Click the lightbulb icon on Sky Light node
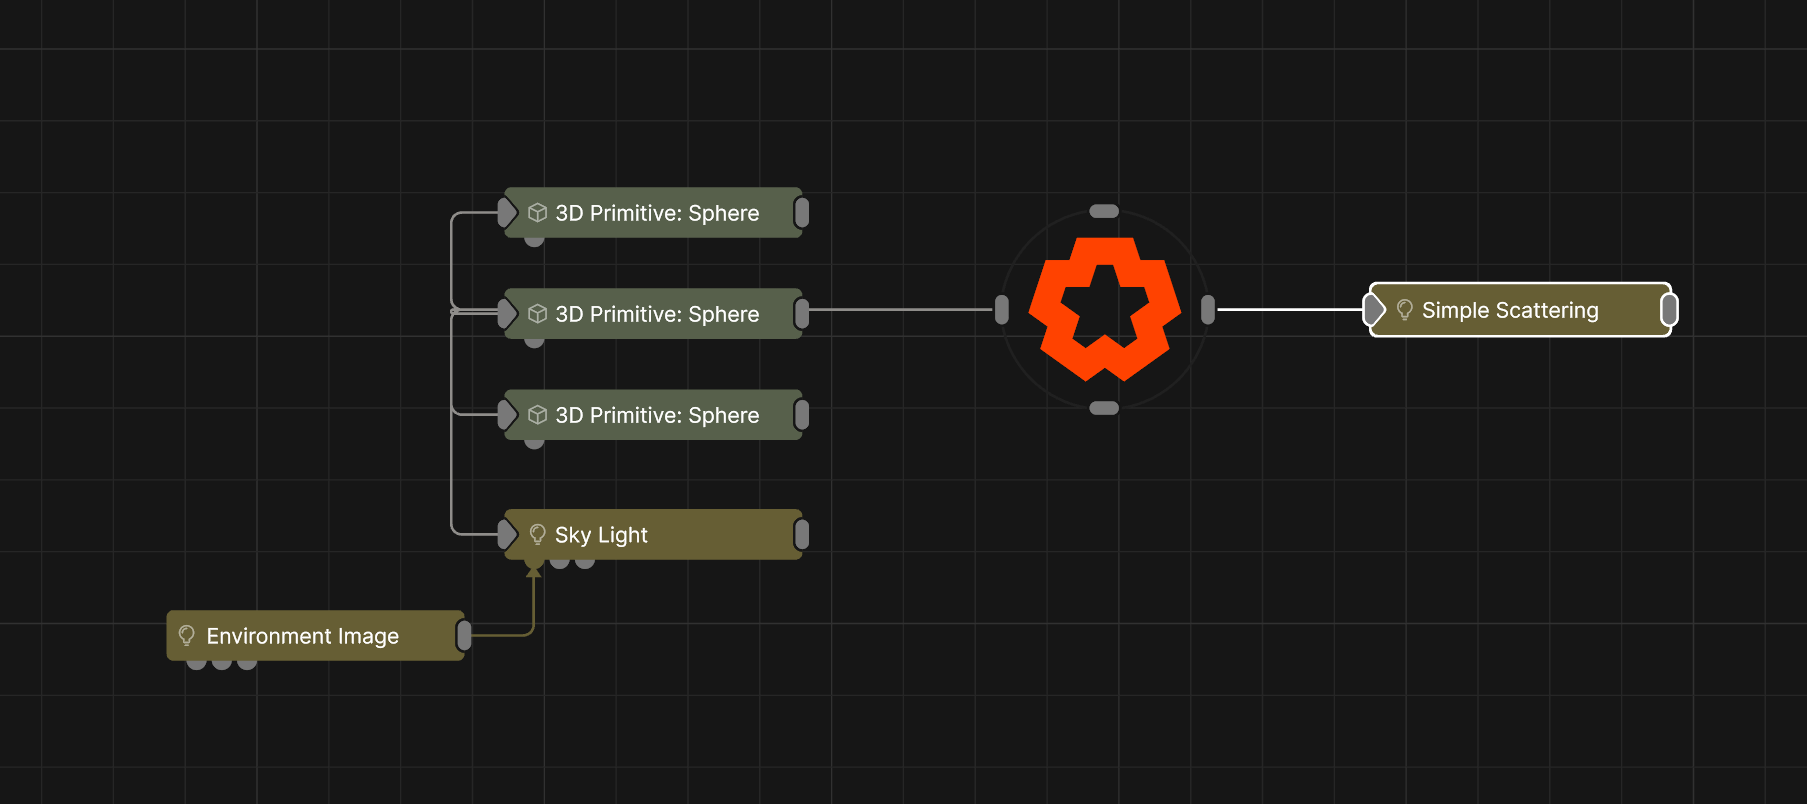Screen dimensions: 1807x804 coord(537,535)
